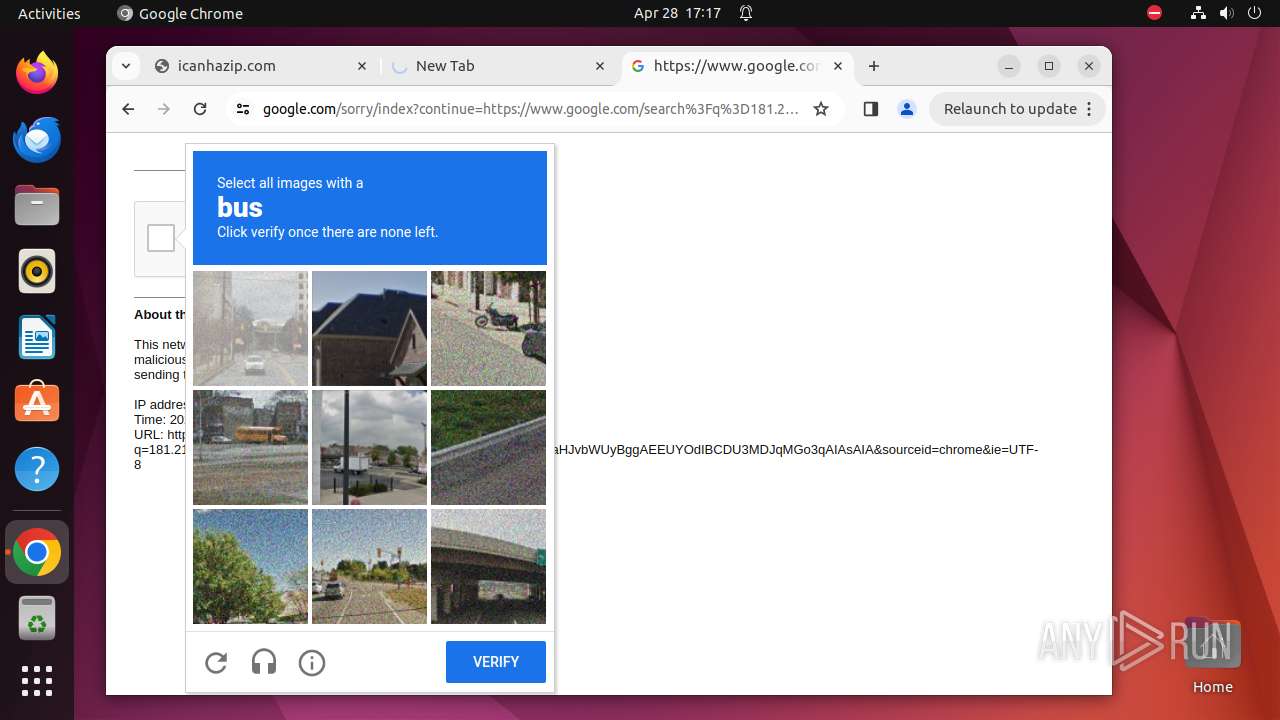This screenshot has height=720, width=1280.
Task: Open Chrome profile avatar
Action: click(x=907, y=109)
